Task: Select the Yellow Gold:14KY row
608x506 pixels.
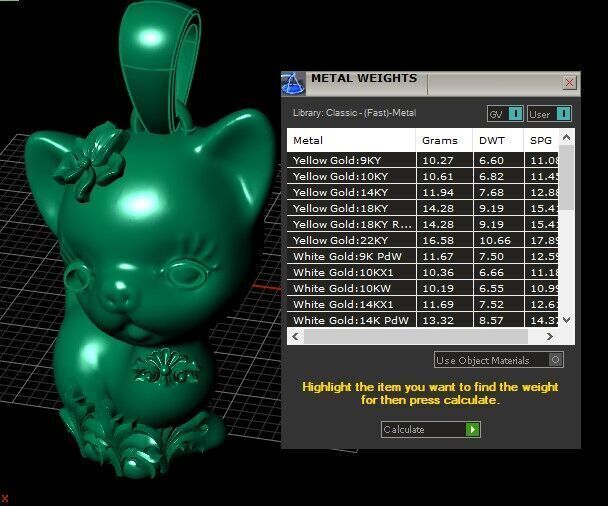Action: tap(422, 192)
